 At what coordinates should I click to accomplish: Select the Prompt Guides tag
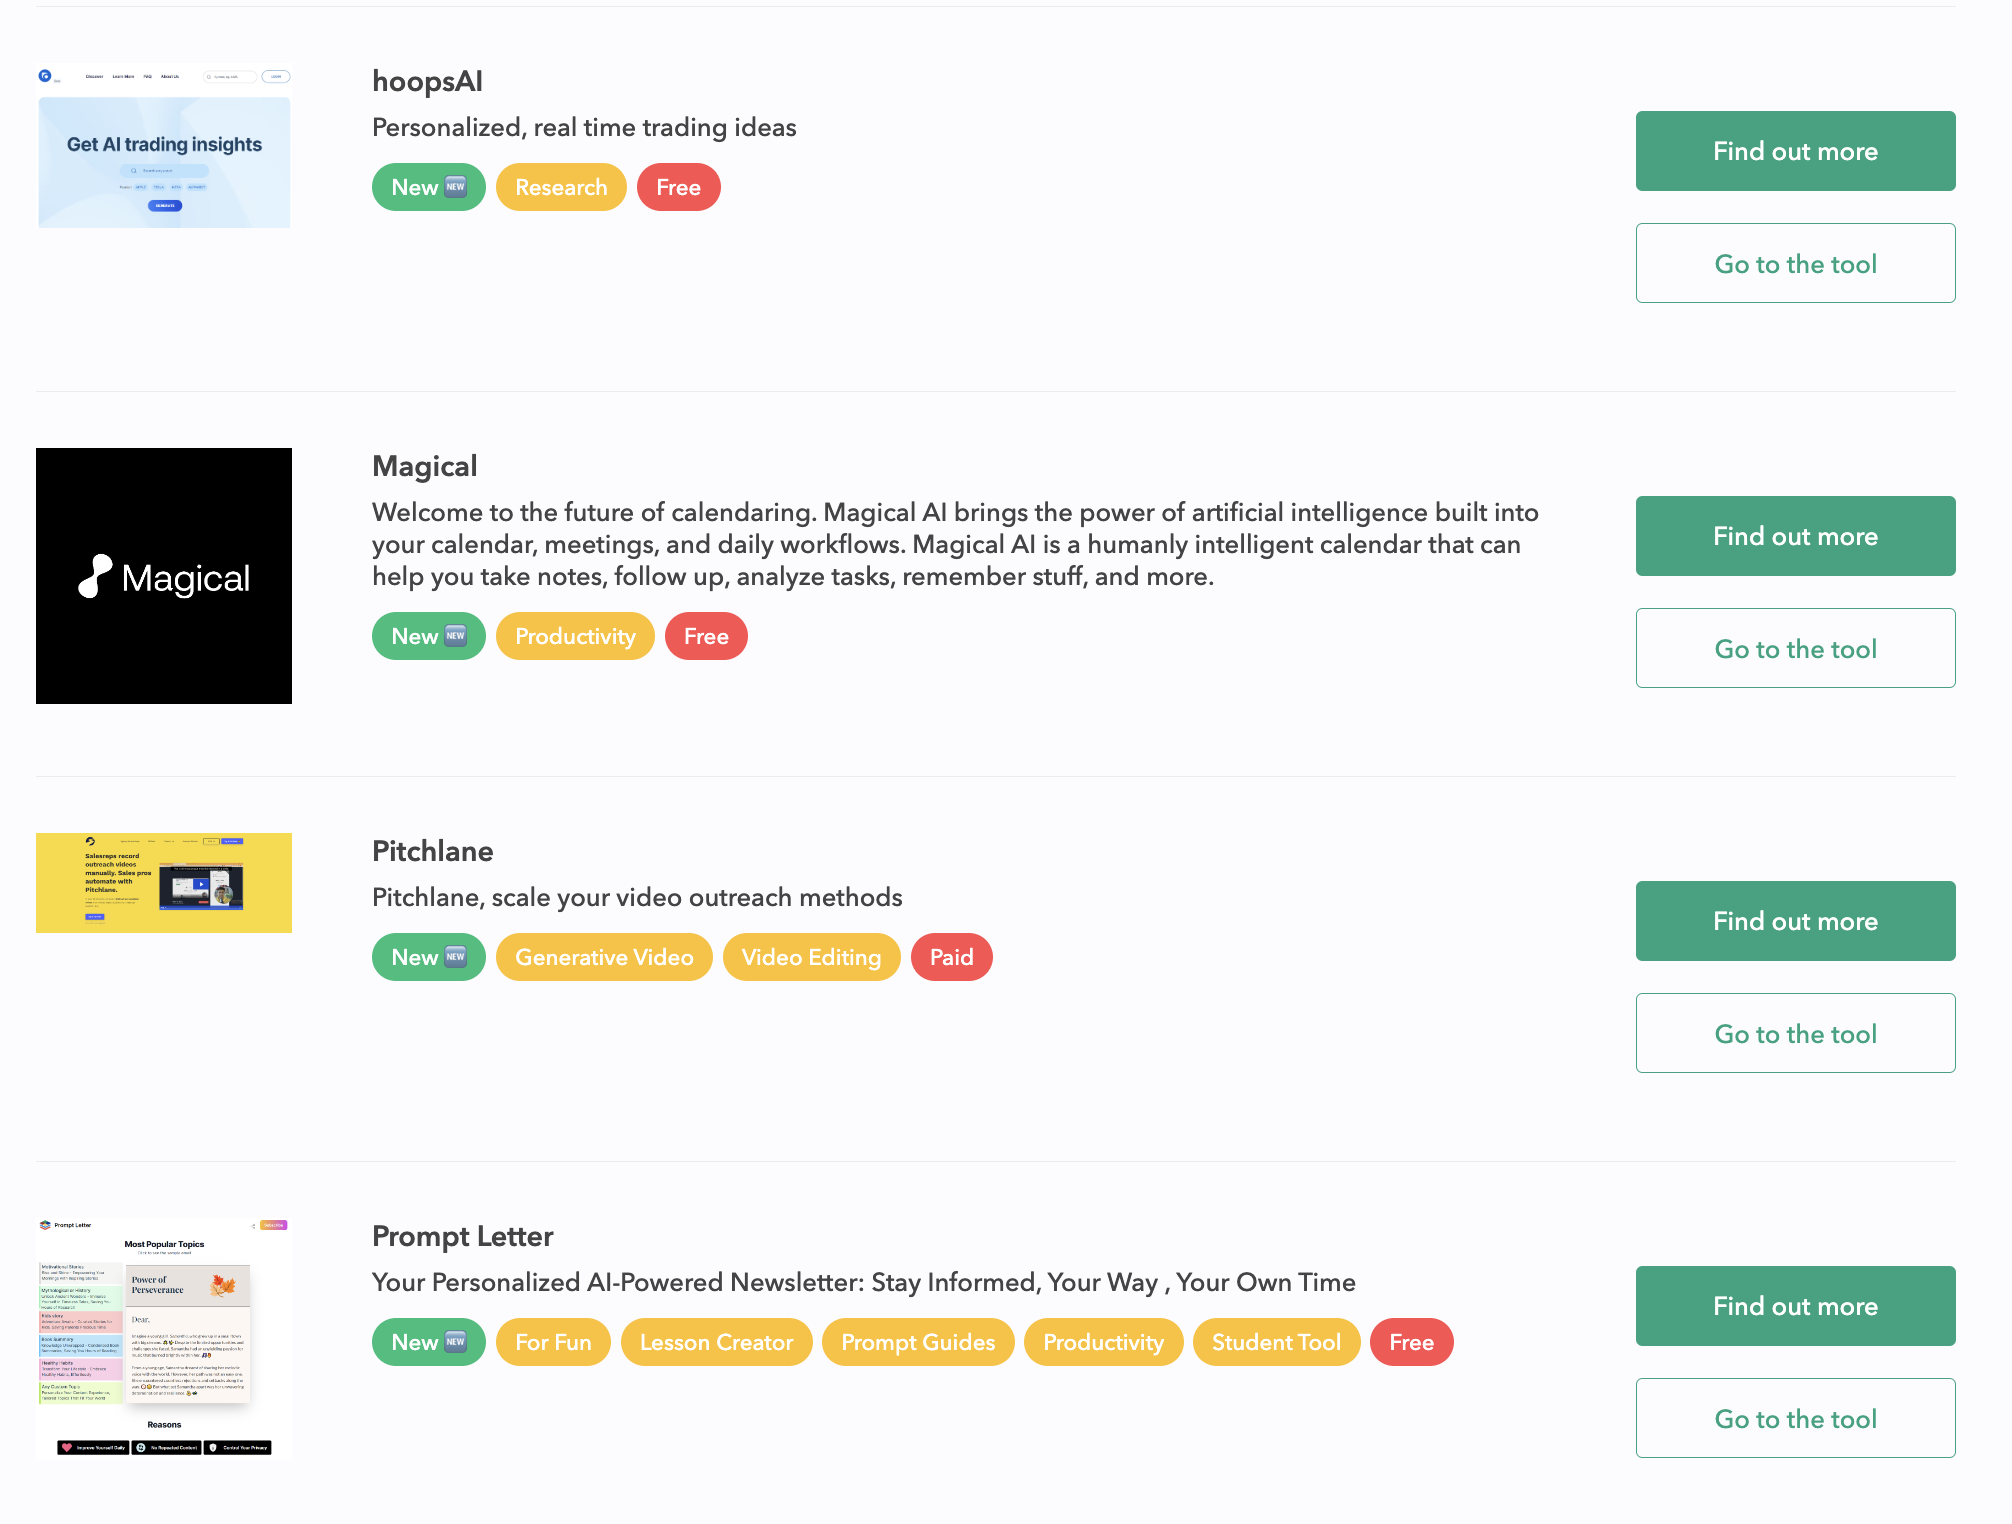[918, 1342]
